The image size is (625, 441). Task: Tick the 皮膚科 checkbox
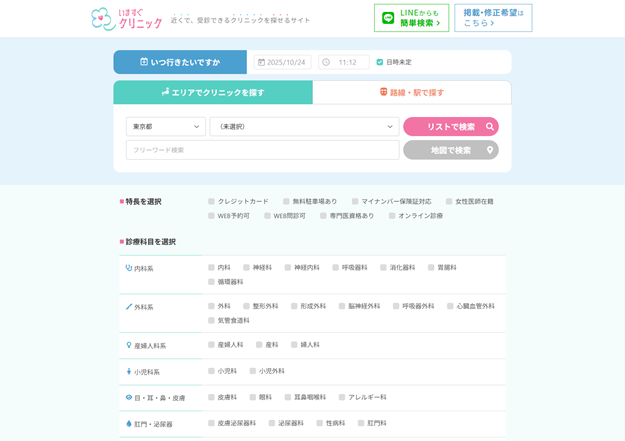pyautogui.click(x=211, y=397)
